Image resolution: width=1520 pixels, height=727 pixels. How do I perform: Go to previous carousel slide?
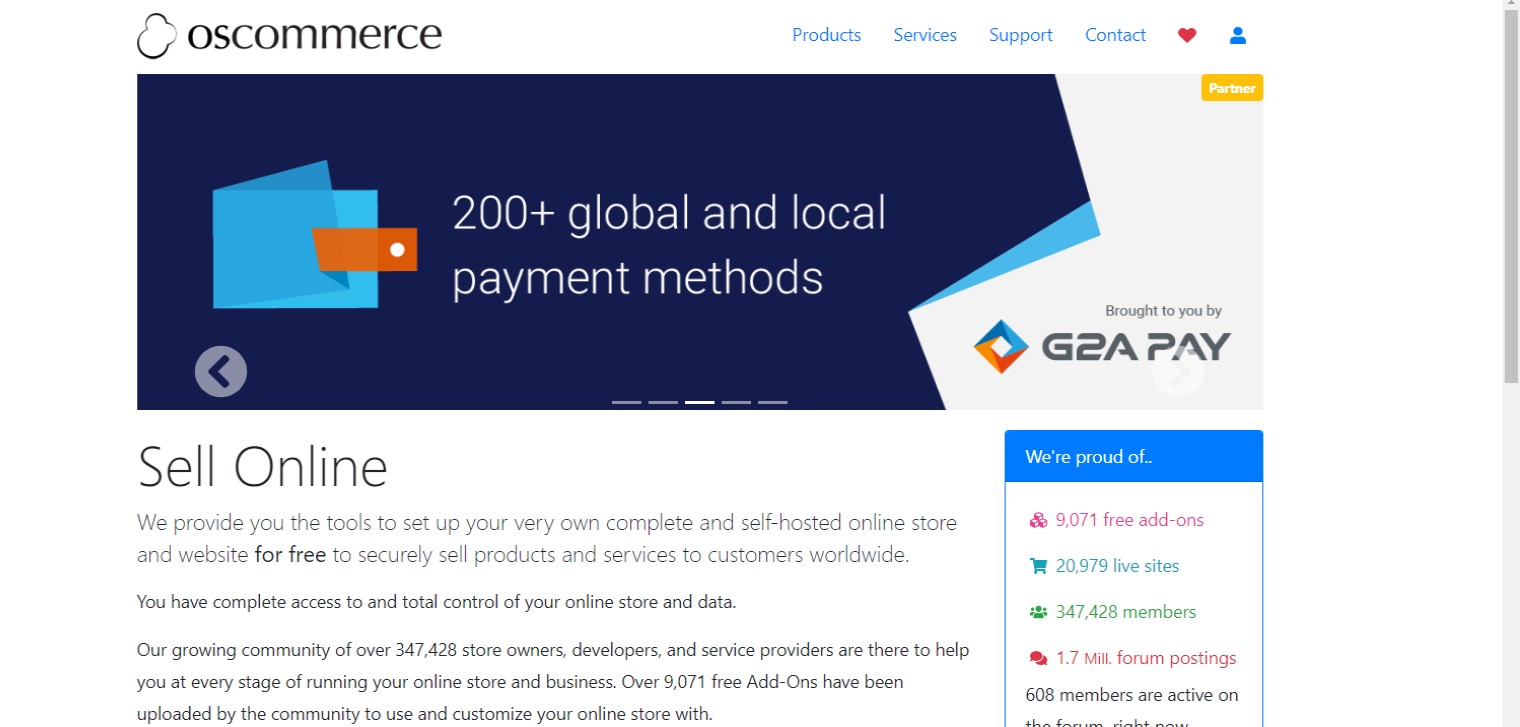pyautogui.click(x=221, y=372)
